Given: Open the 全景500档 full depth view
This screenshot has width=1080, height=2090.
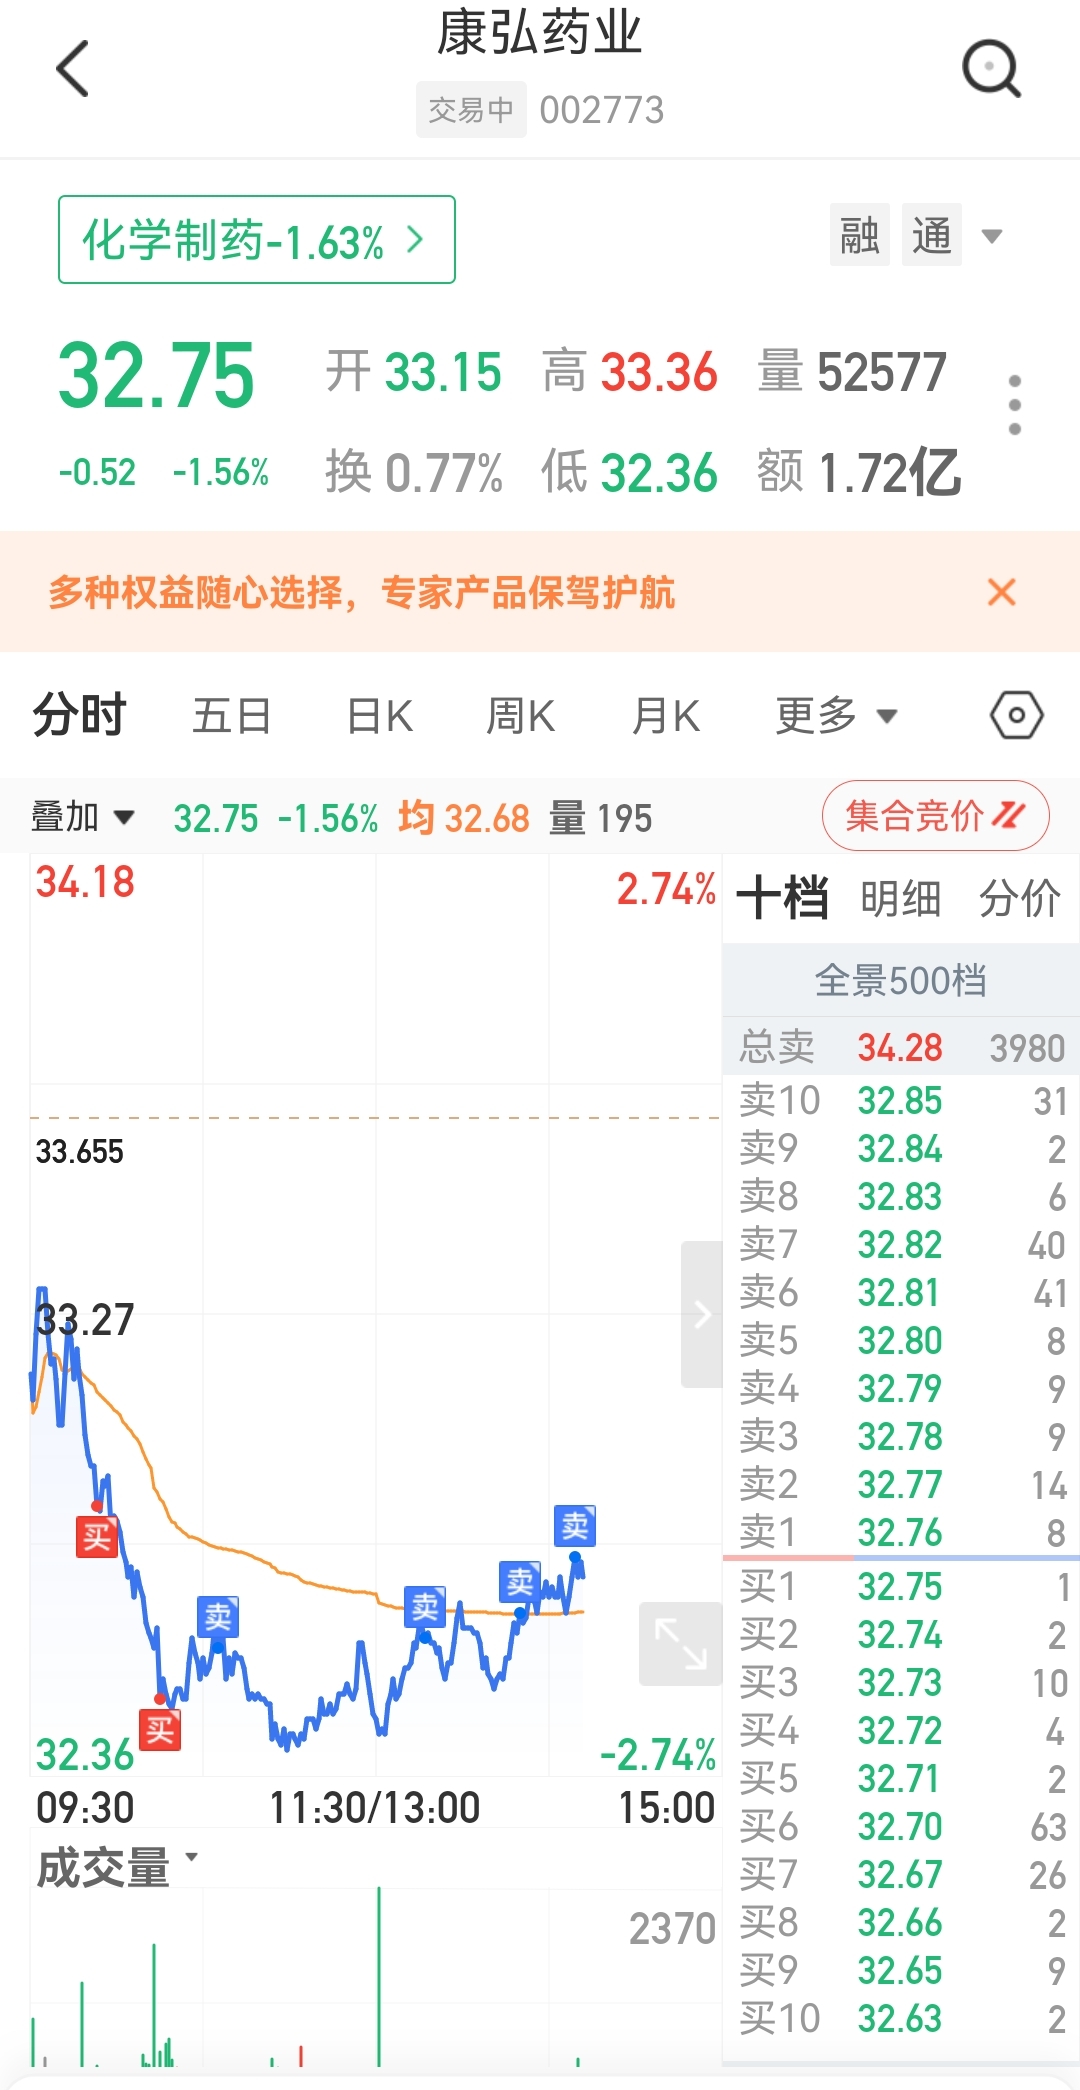Looking at the screenshot, I should 900,981.
